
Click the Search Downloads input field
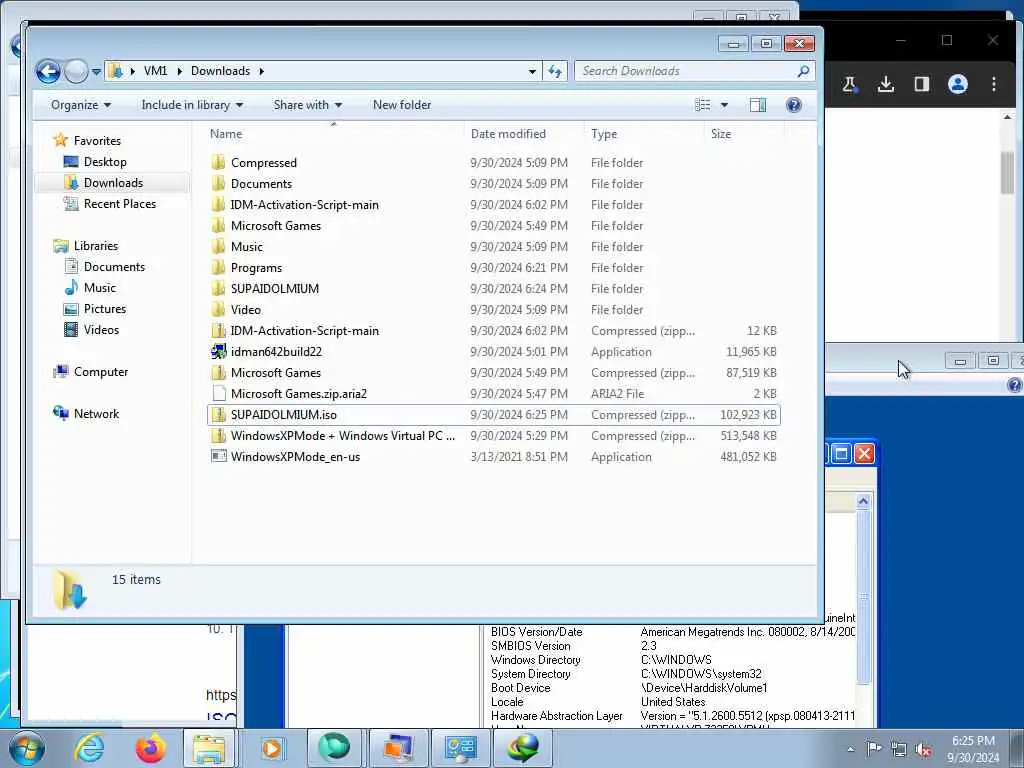686,71
